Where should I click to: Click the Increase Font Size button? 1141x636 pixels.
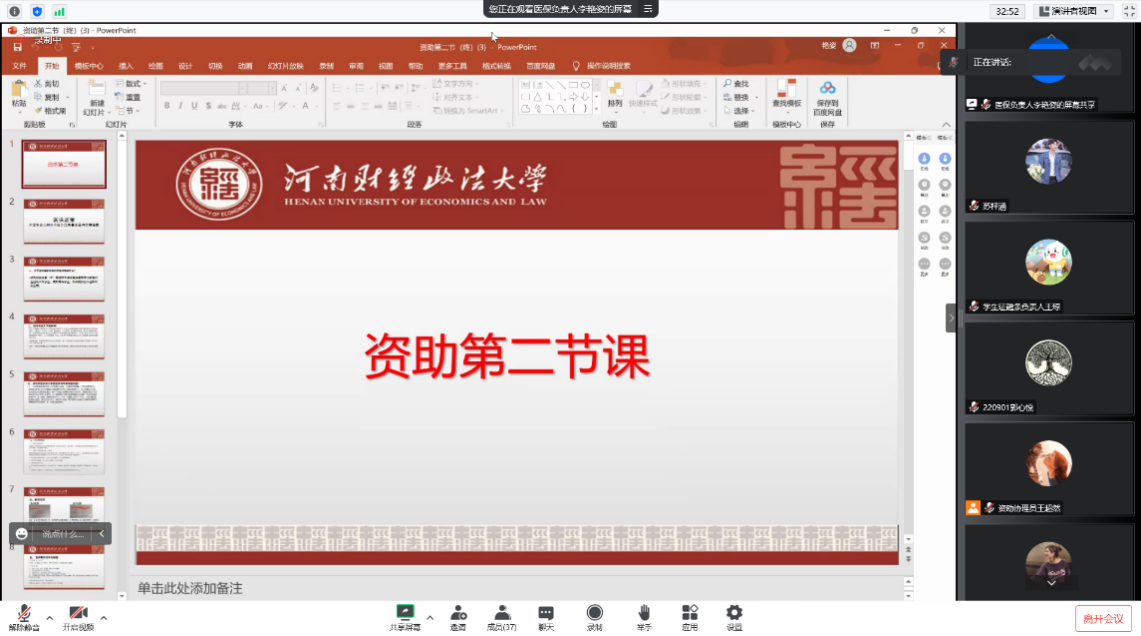coord(285,88)
